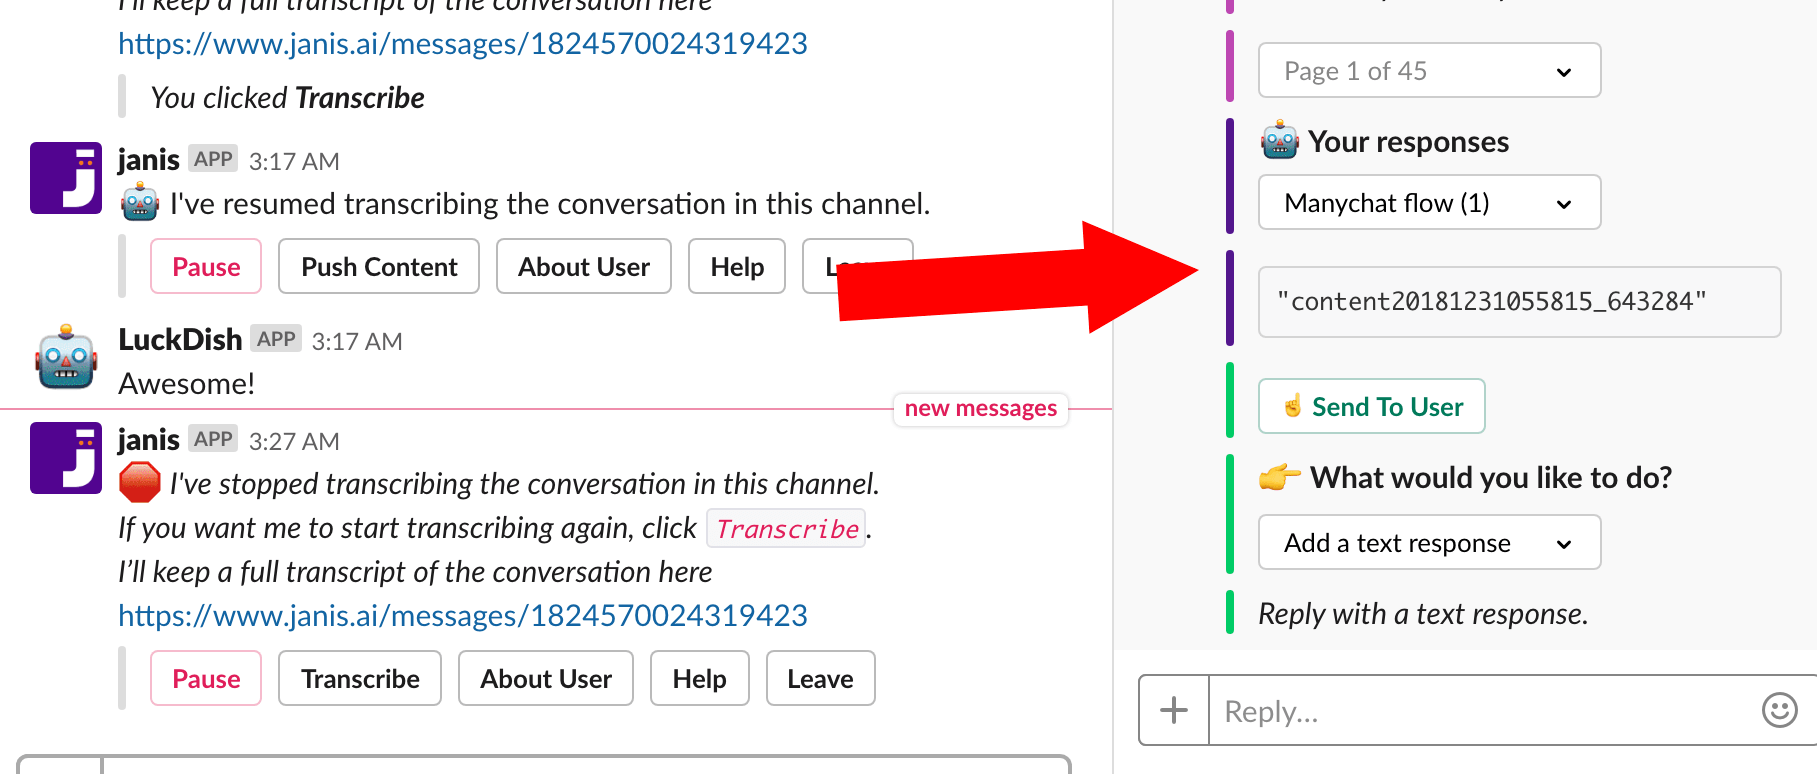Screen dimensions: 1817x774
Task: Click the Reply with a text response text
Action: 1423,613
